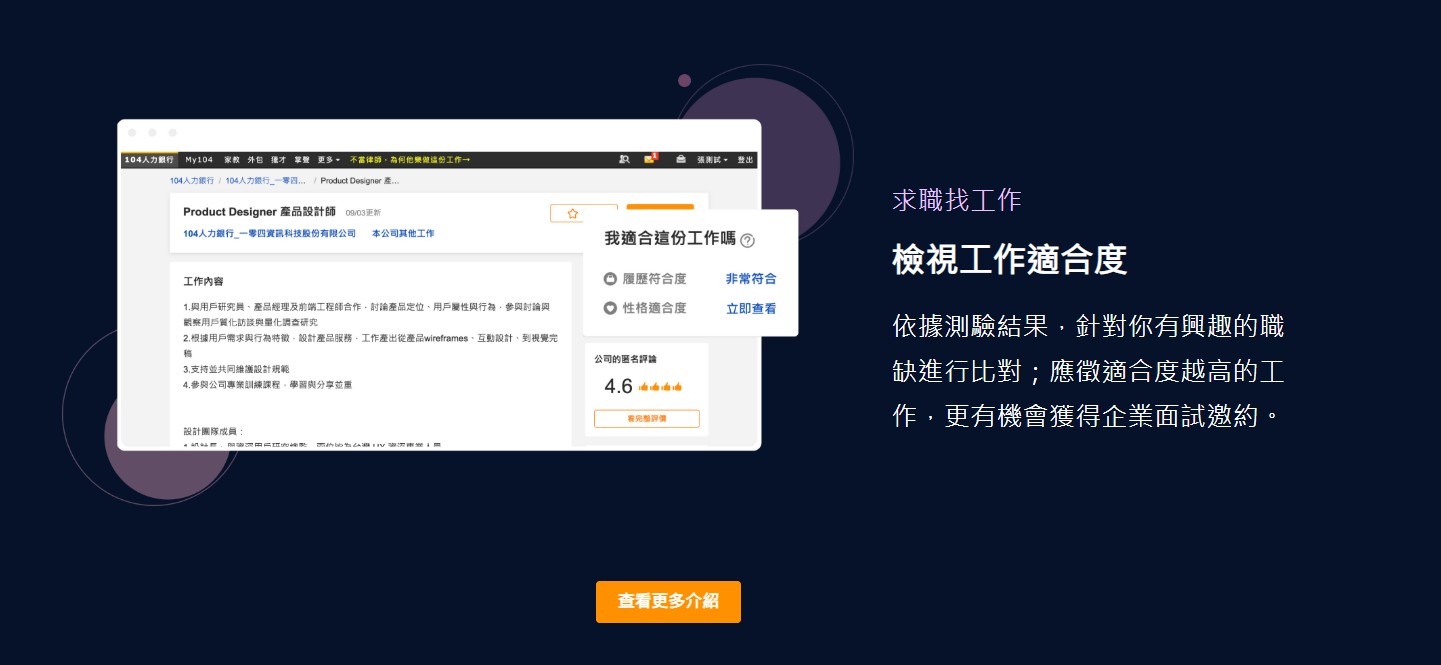The image size is (1441, 665).
Task: Click the briefcase icon in navbar
Action: click(681, 159)
